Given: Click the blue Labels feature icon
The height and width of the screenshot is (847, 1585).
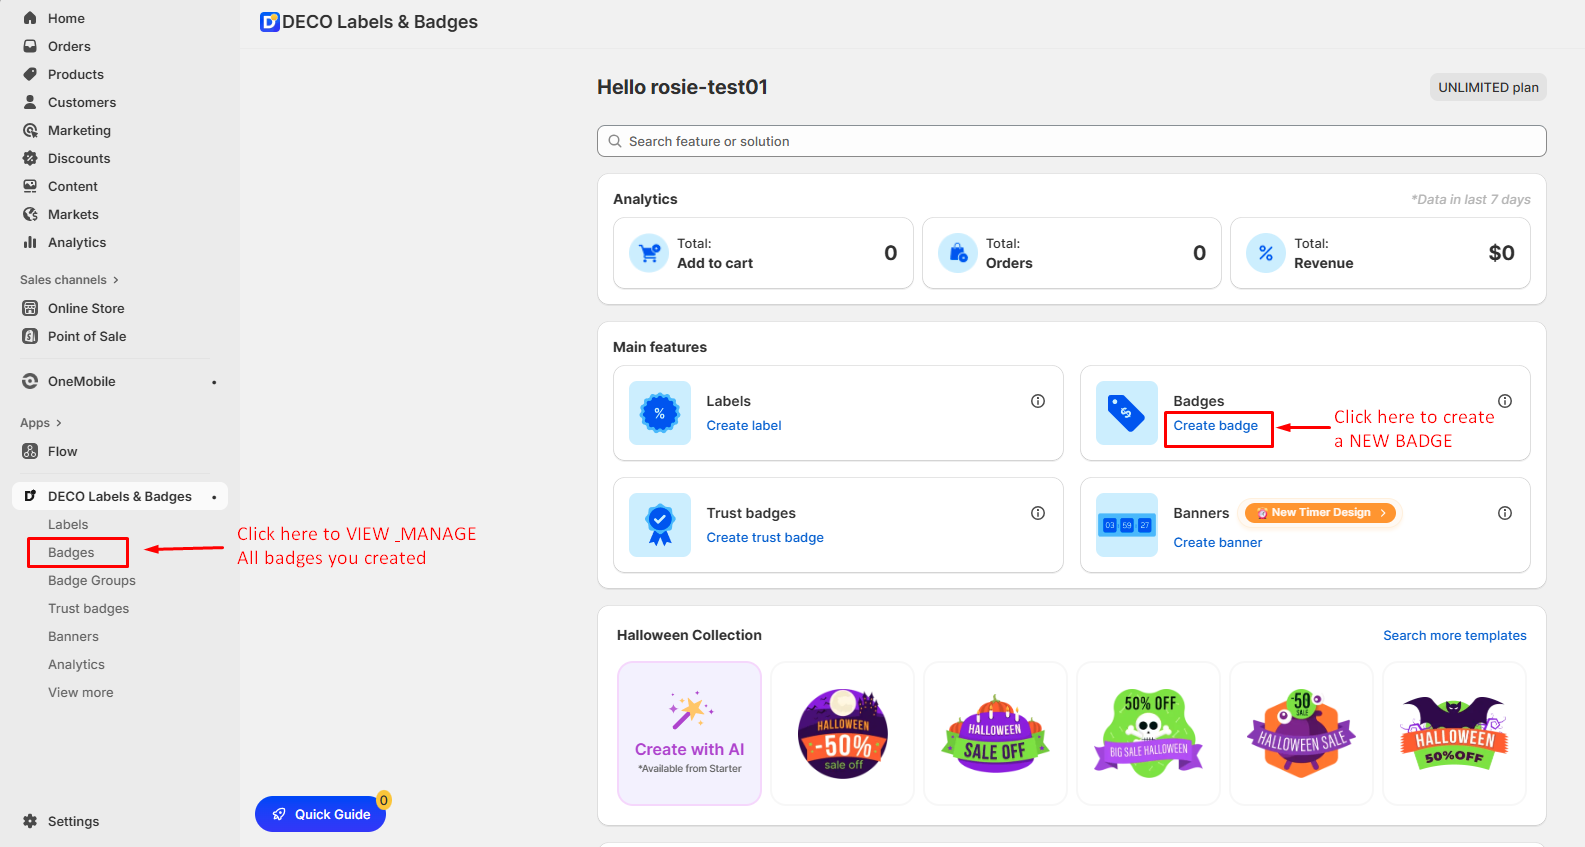Looking at the screenshot, I should pos(659,413).
